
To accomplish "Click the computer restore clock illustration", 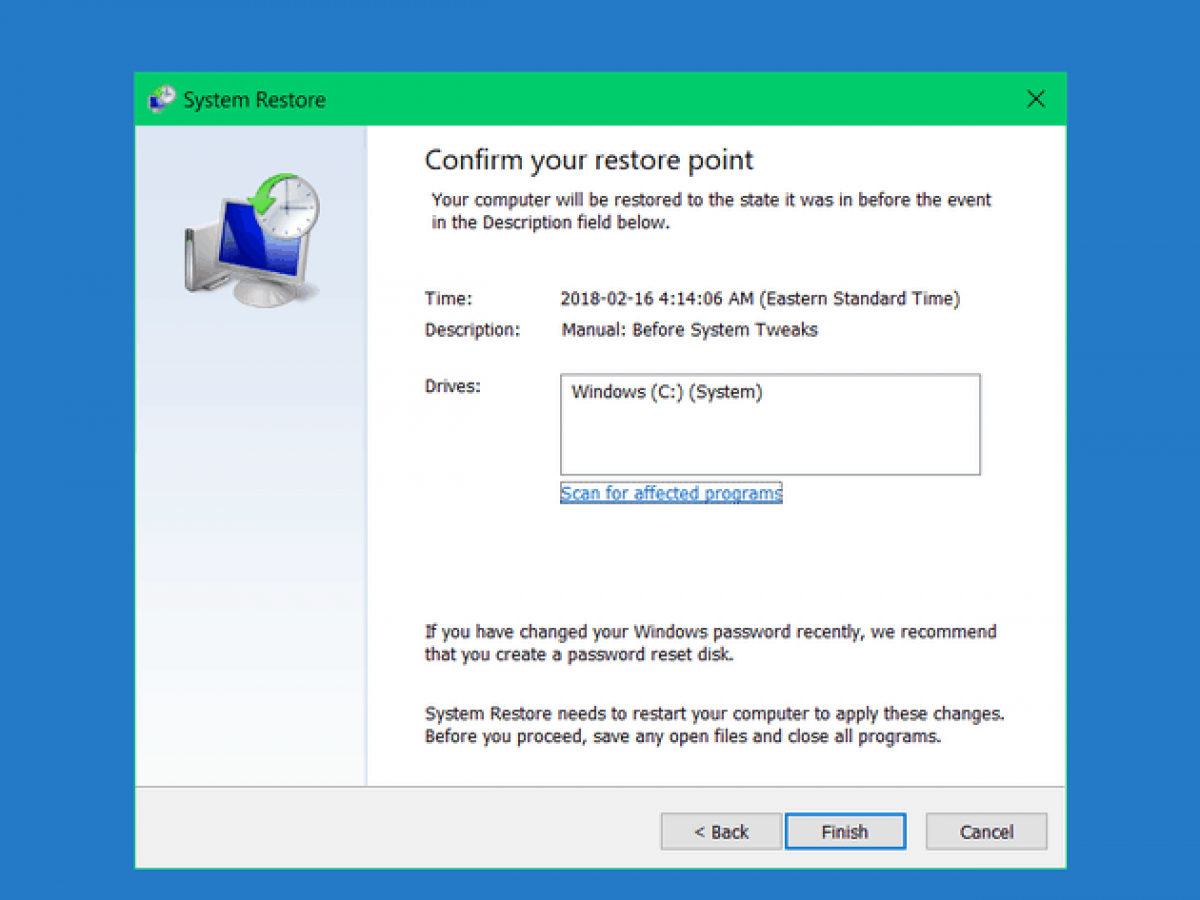I will click(x=251, y=238).
